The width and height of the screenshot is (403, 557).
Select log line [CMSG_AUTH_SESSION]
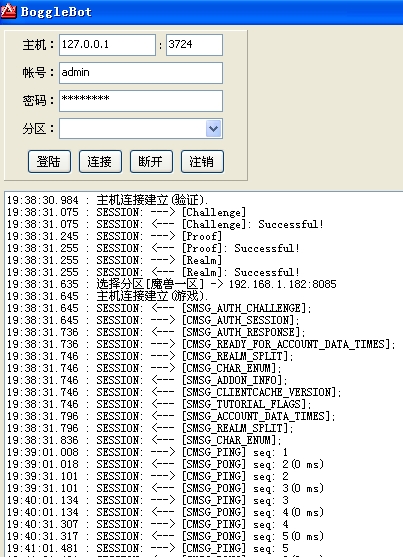153,320
